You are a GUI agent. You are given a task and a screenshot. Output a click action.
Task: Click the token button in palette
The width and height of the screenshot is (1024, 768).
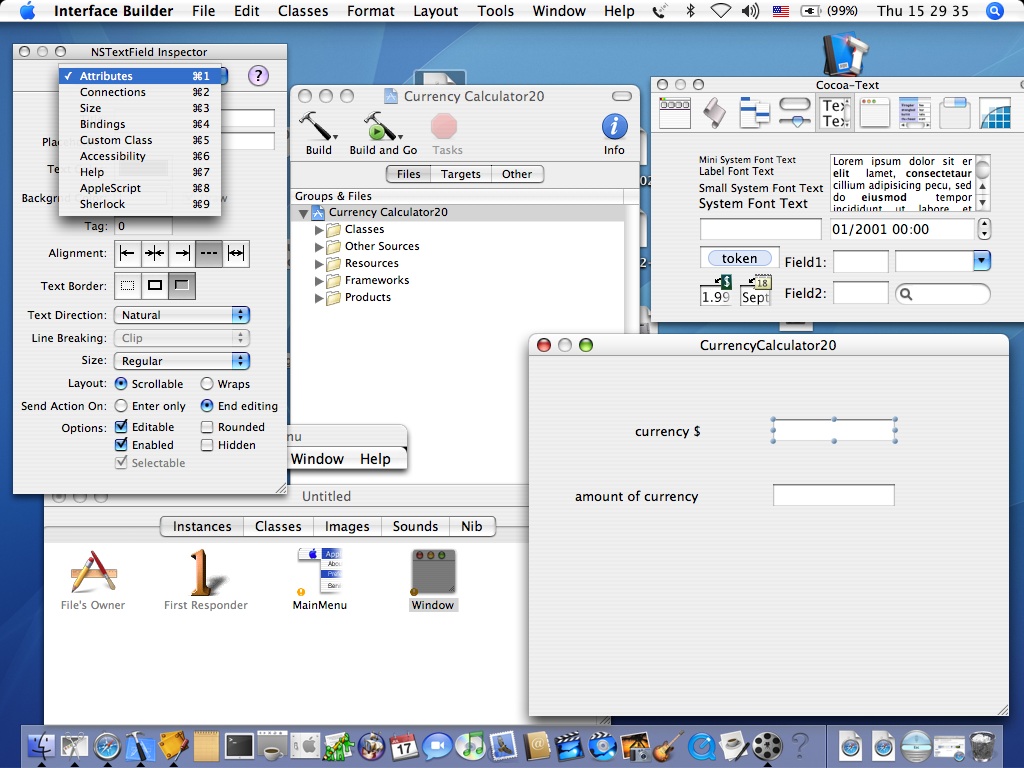739,258
